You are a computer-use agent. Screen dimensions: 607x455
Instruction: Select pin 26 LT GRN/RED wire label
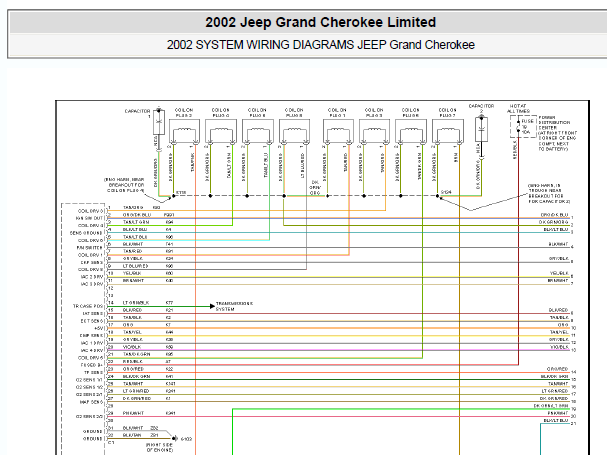point(136,391)
